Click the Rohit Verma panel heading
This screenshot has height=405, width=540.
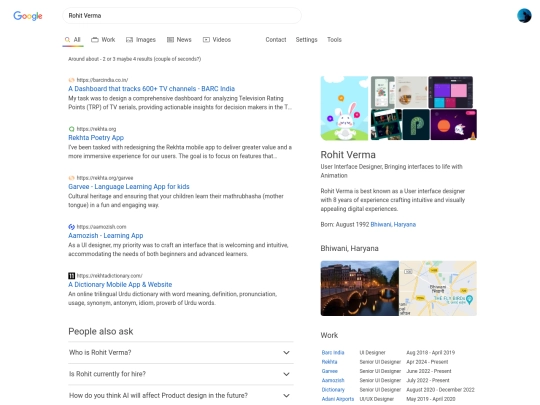(348, 155)
